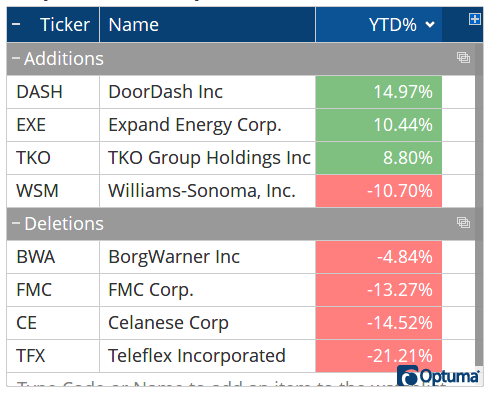490x394 pixels.
Task: Click the add column plus icon
Action: click(x=474, y=19)
